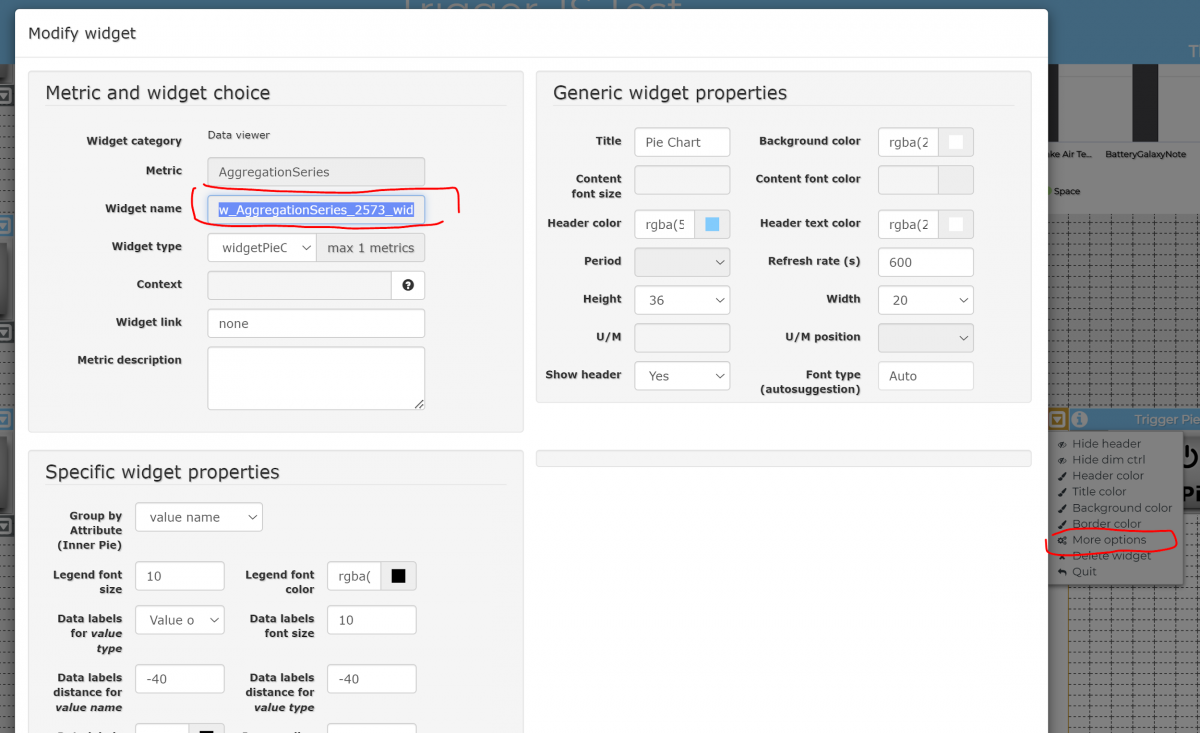Click the gears icon beside More options
Image resolution: width=1200 pixels, height=733 pixels.
point(1062,540)
